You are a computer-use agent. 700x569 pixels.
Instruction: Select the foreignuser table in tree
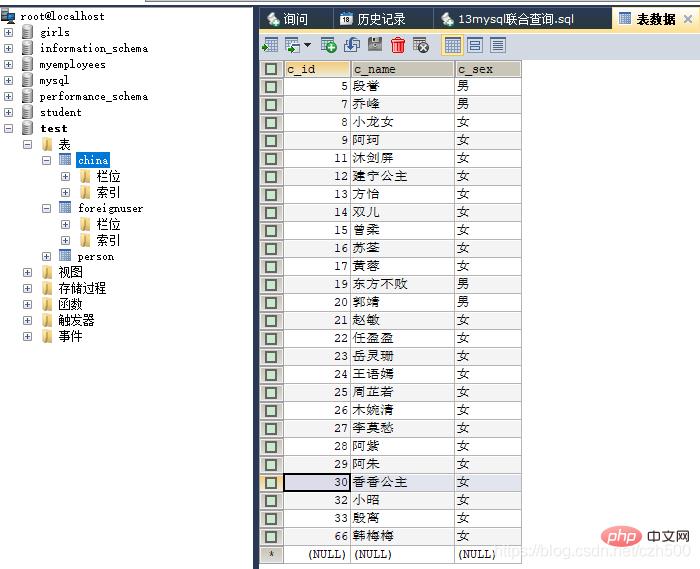tap(110, 208)
